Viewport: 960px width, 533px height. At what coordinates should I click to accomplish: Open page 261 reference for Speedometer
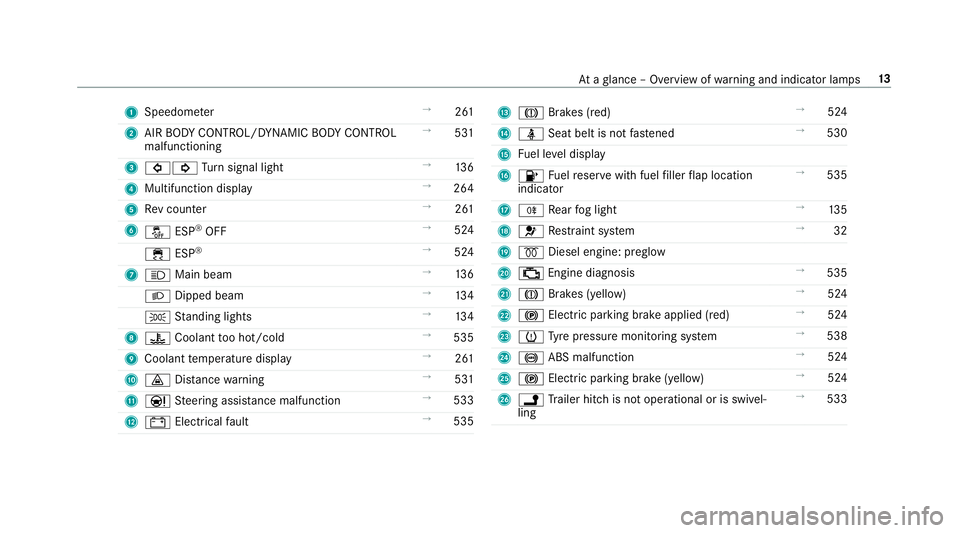463,112
